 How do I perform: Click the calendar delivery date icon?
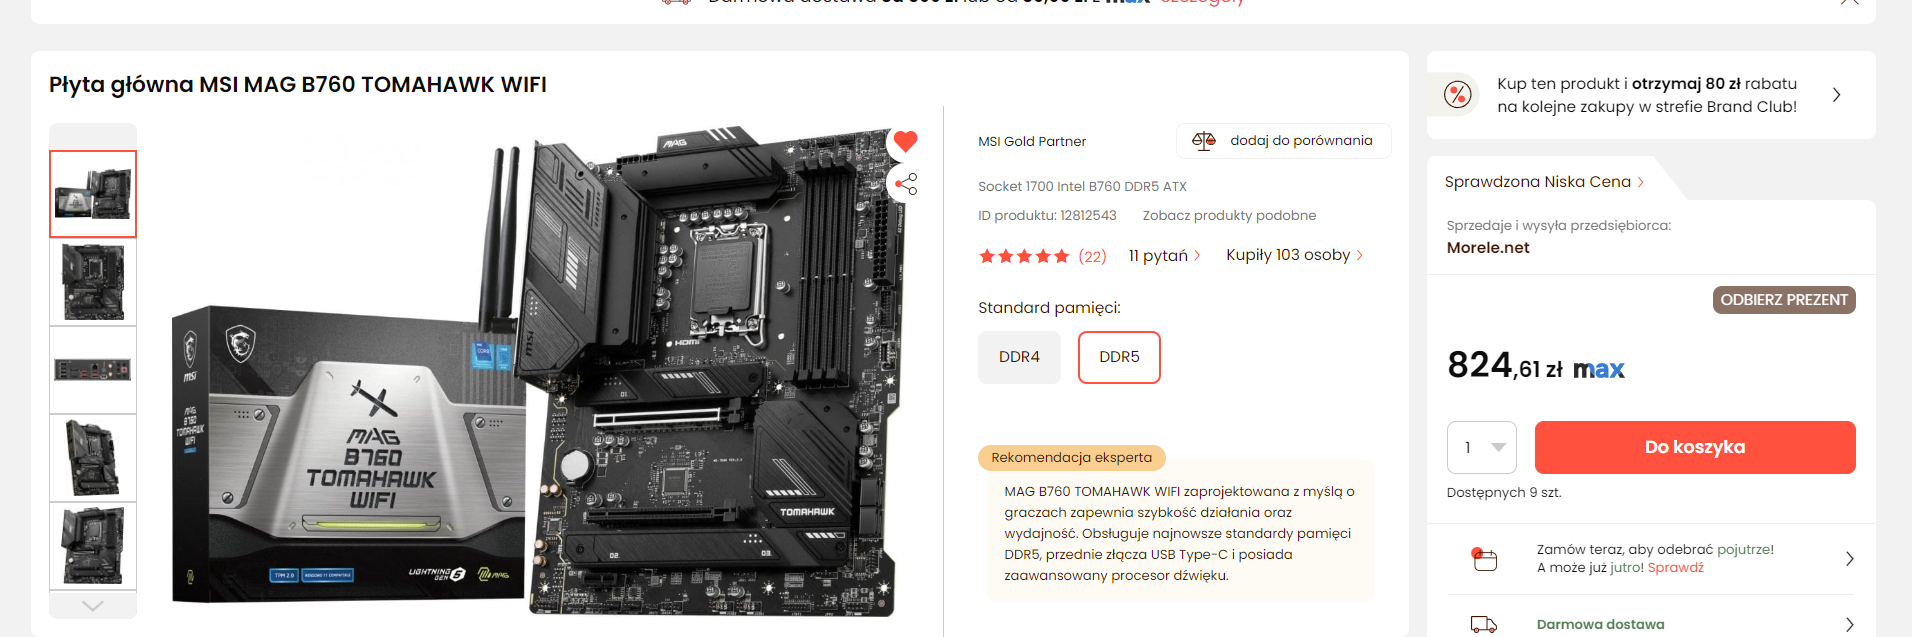pos(1484,559)
